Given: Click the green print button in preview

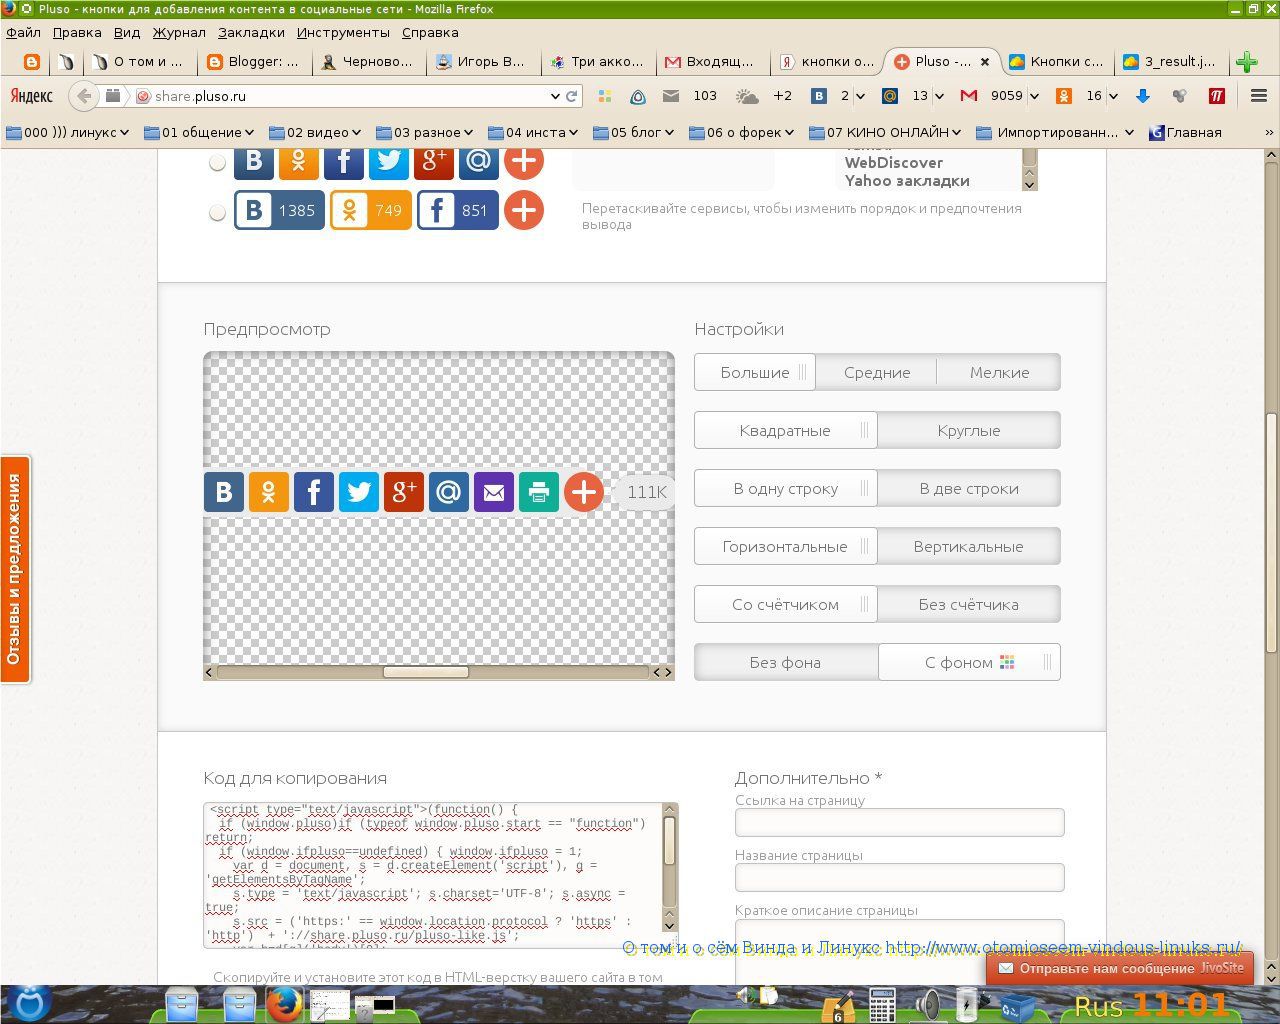Looking at the screenshot, I should point(539,492).
